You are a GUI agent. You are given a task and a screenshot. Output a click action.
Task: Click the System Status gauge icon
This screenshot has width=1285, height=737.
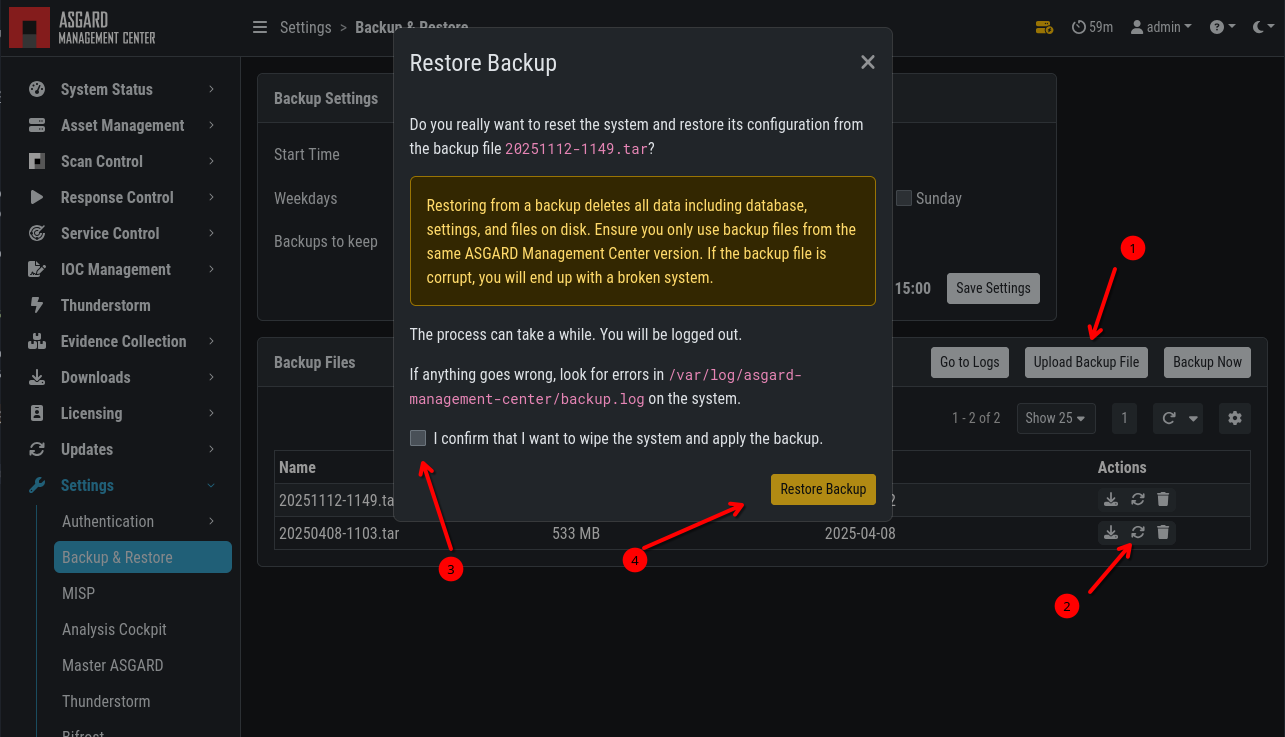37,89
